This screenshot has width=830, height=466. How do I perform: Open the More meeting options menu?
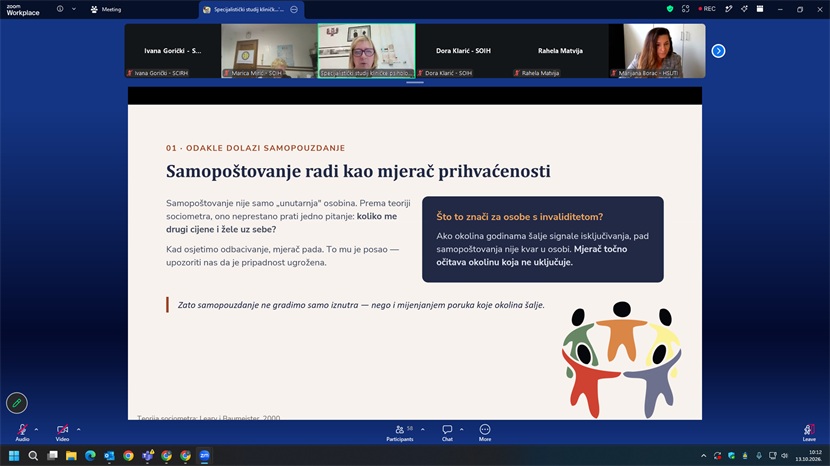click(x=485, y=432)
